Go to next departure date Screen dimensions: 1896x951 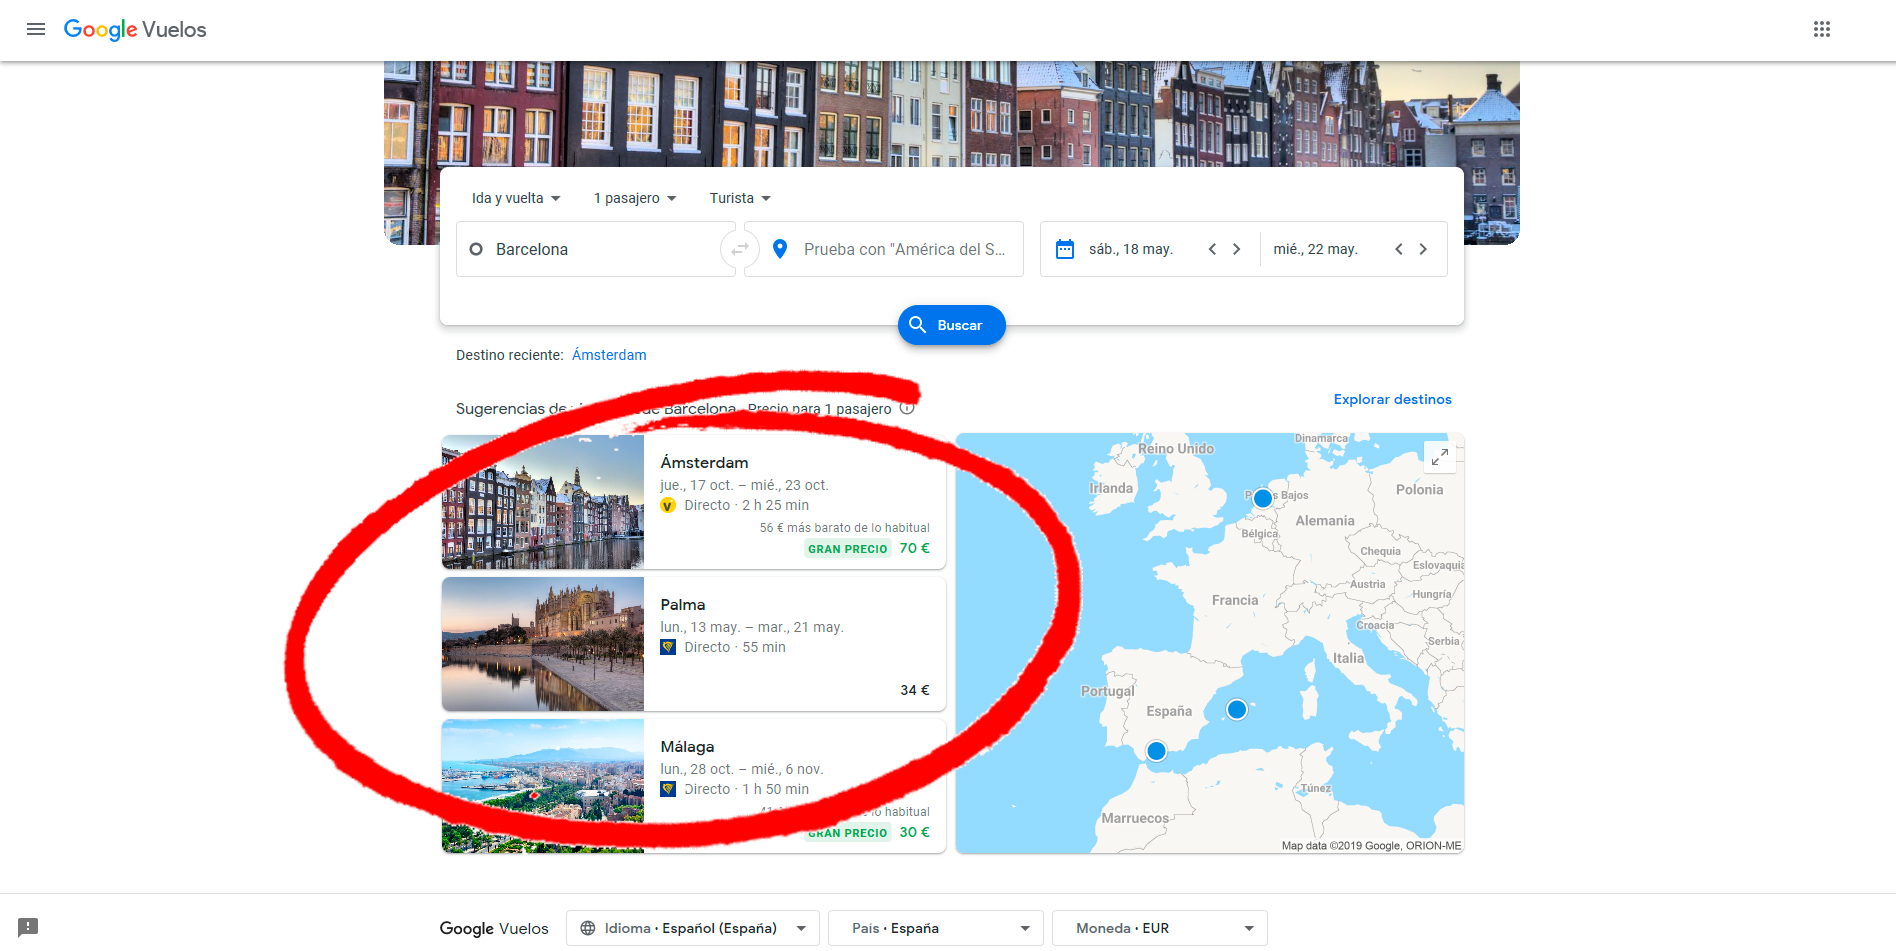click(x=1237, y=249)
